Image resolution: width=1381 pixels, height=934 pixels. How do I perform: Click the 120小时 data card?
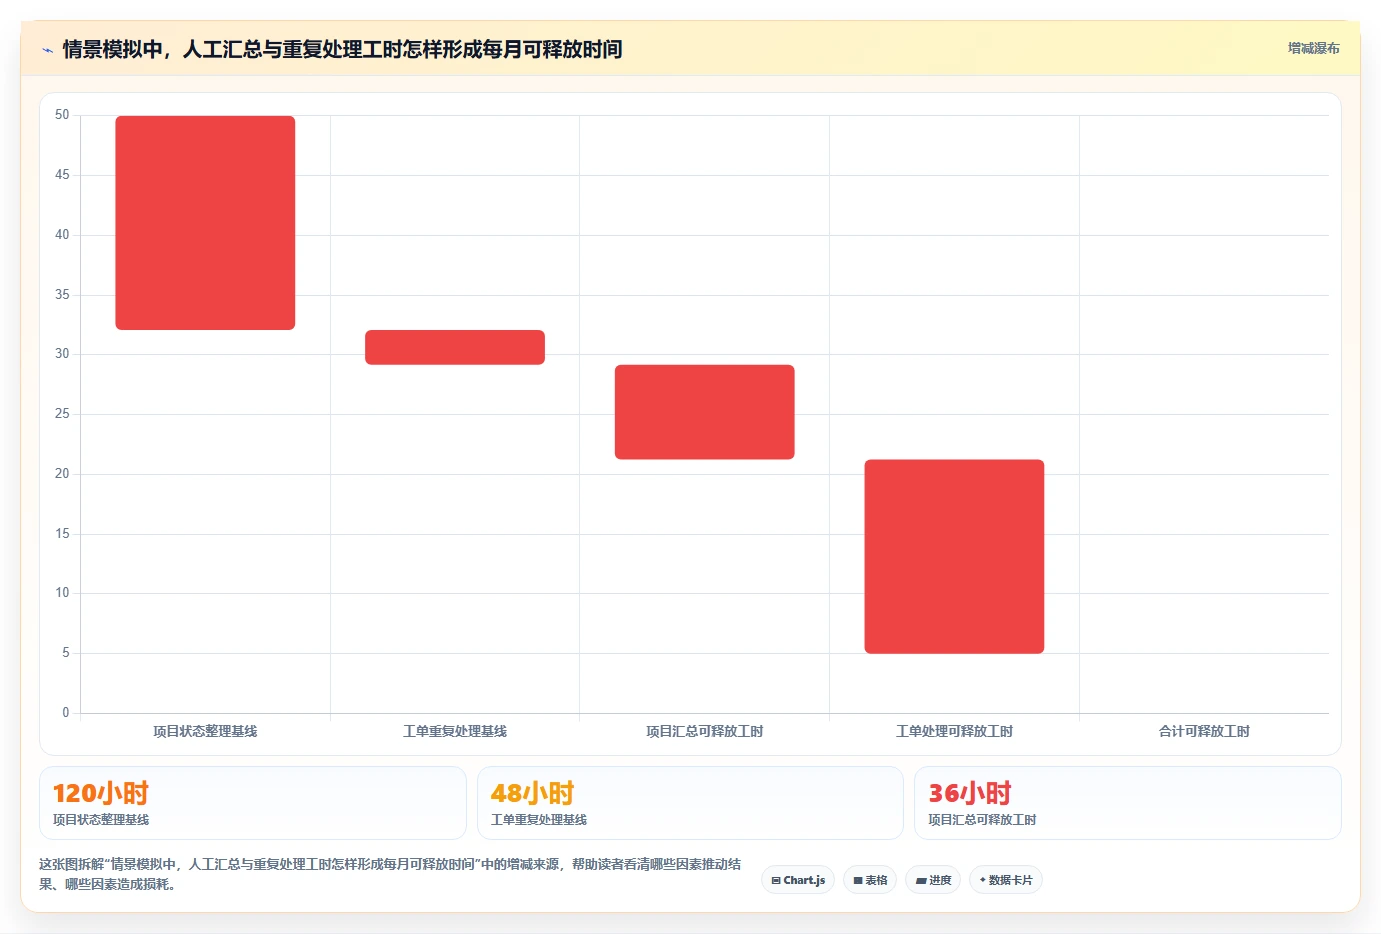(x=253, y=803)
